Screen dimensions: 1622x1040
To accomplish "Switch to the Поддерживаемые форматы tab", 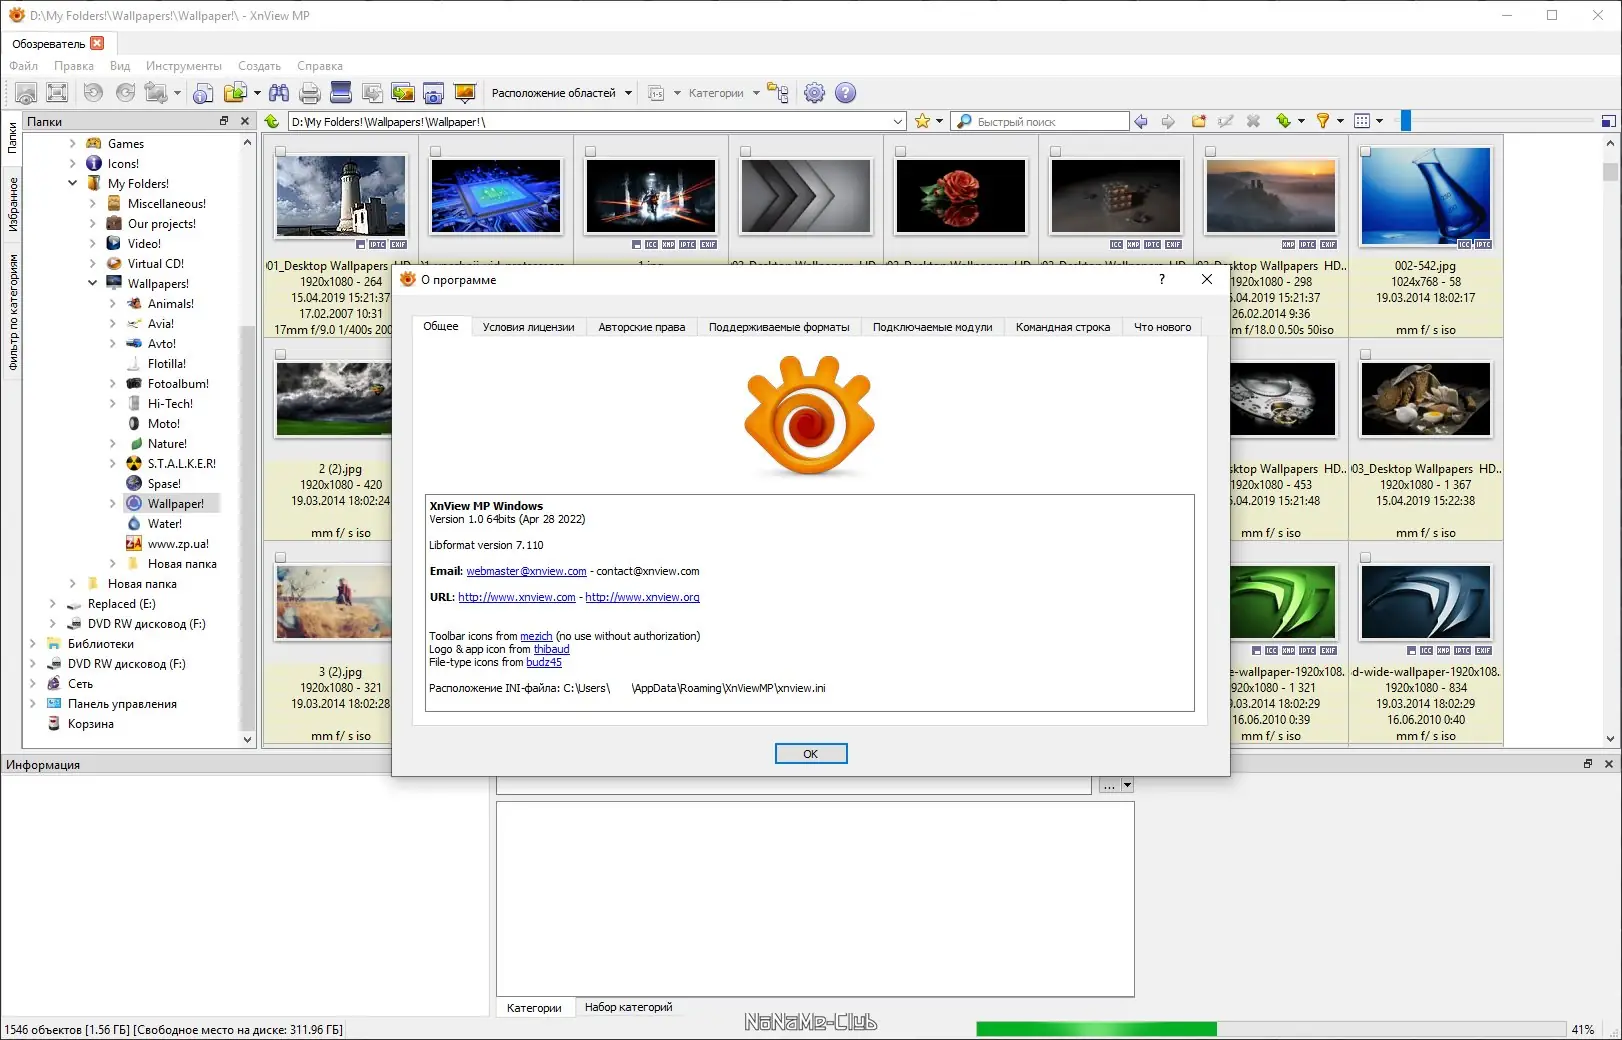I will coord(779,327).
